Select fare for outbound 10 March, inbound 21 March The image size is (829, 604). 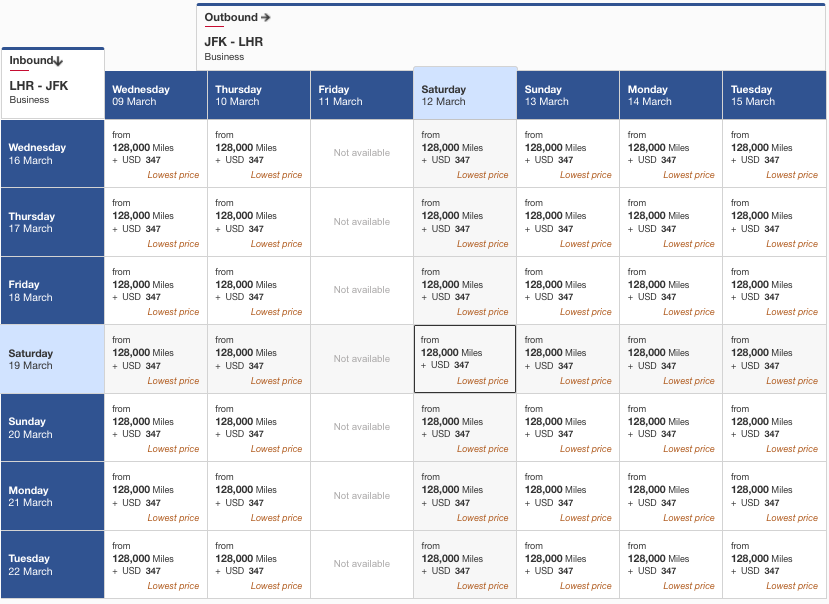[x=259, y=496]
